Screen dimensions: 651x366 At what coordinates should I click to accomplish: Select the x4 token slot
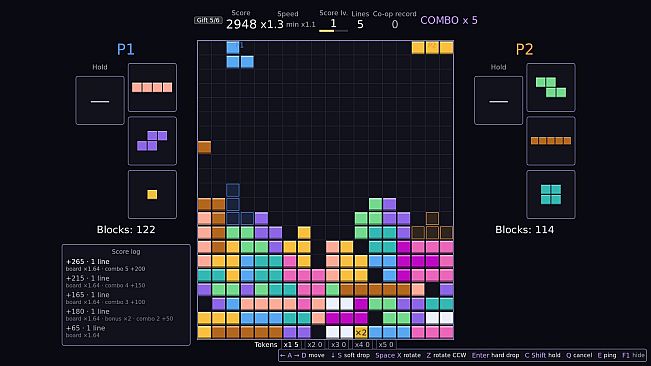click(x=362, y=344)
